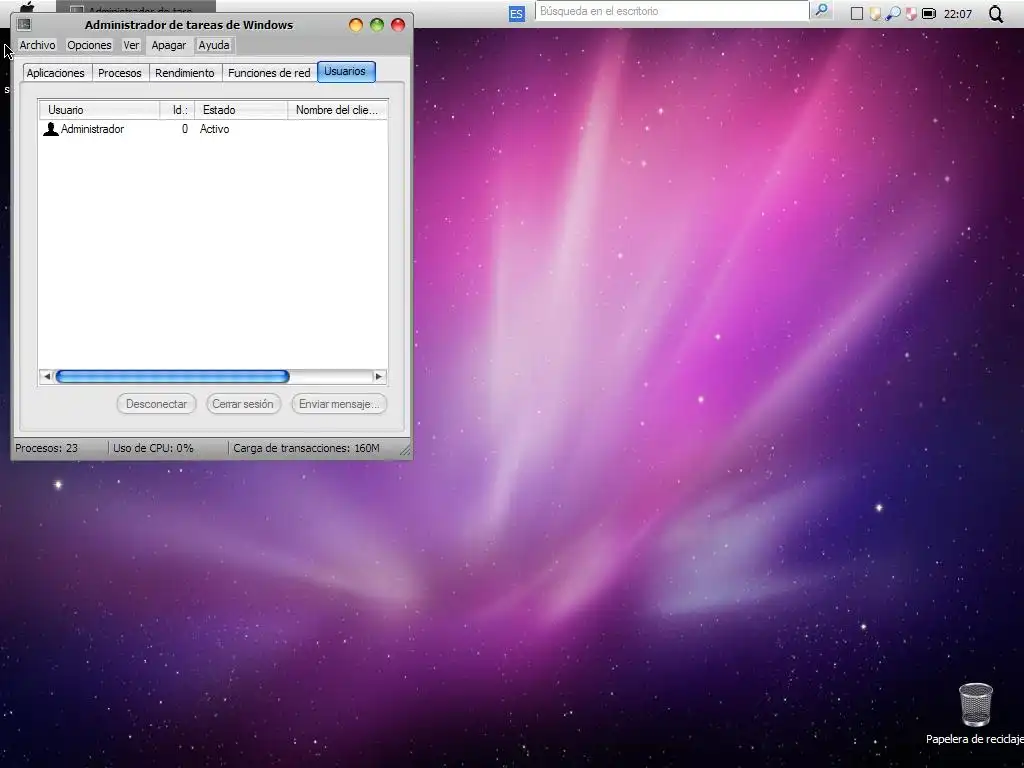The image size is (1024, 768).
Task: Click the magnifier tray icon
Action: pyautogui.click(x=893, y=14)
